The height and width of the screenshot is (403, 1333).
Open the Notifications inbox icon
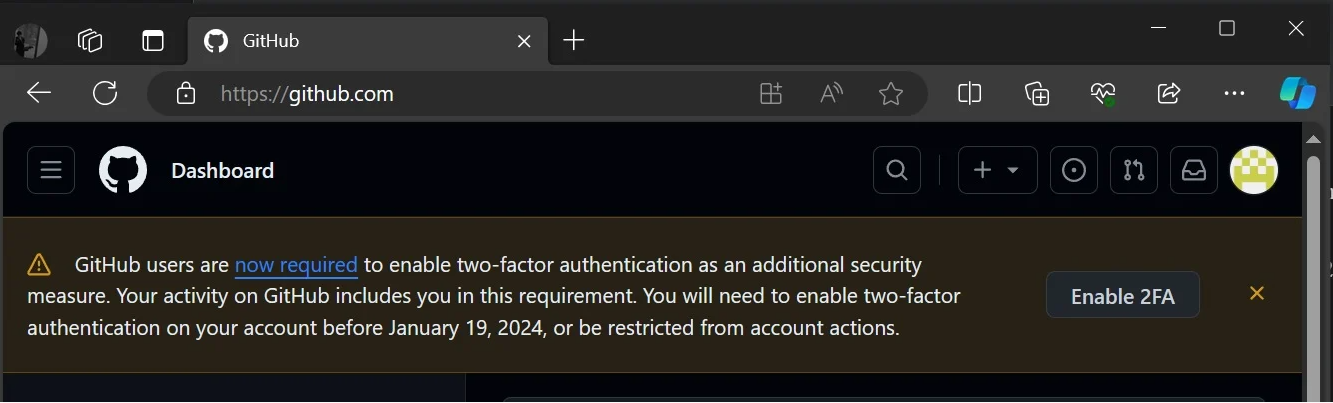click(1194, 170)
